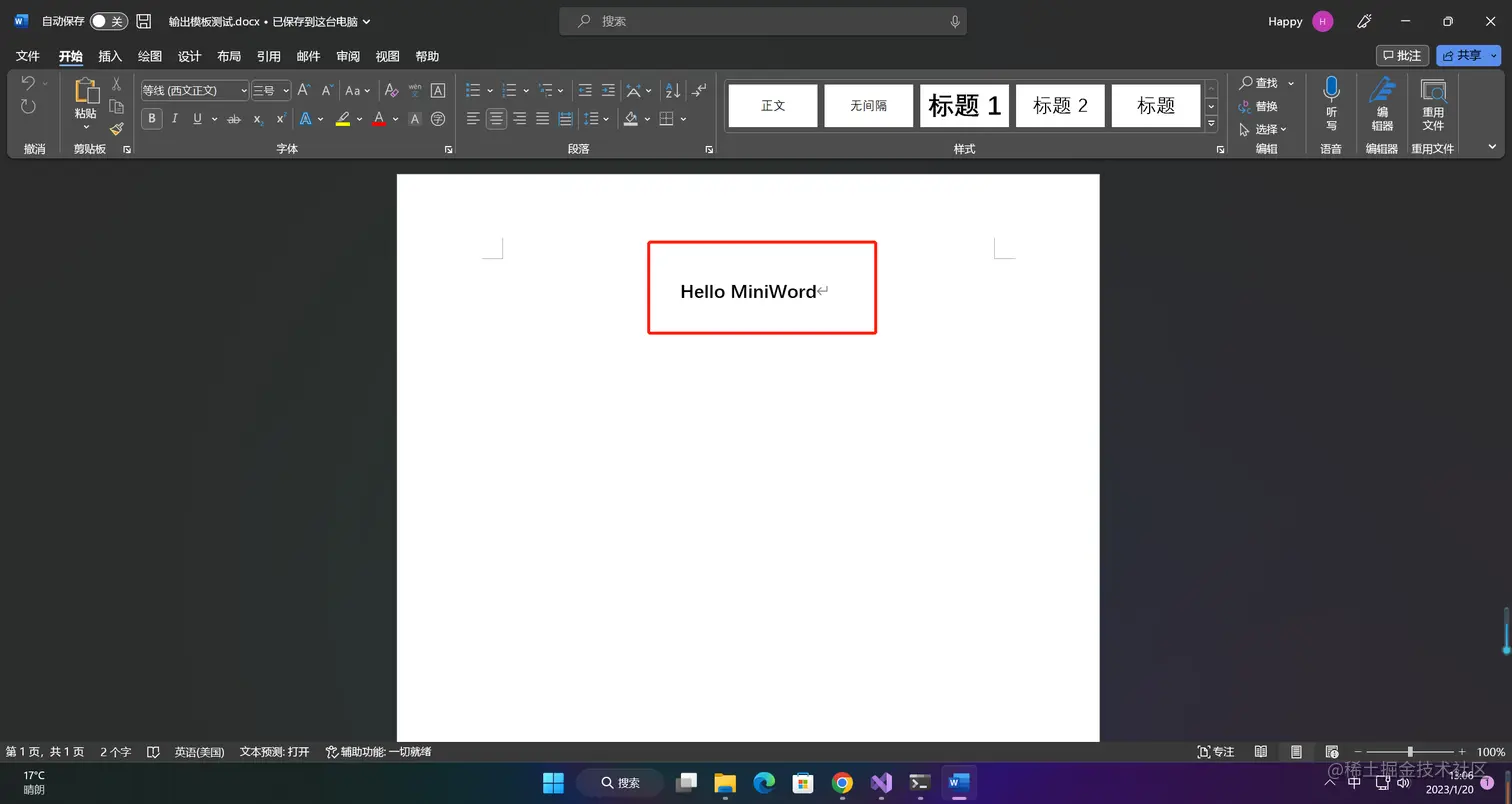Click the Undo arrow icon
This screenshot has width=1512, height=804.
(28, 83)
